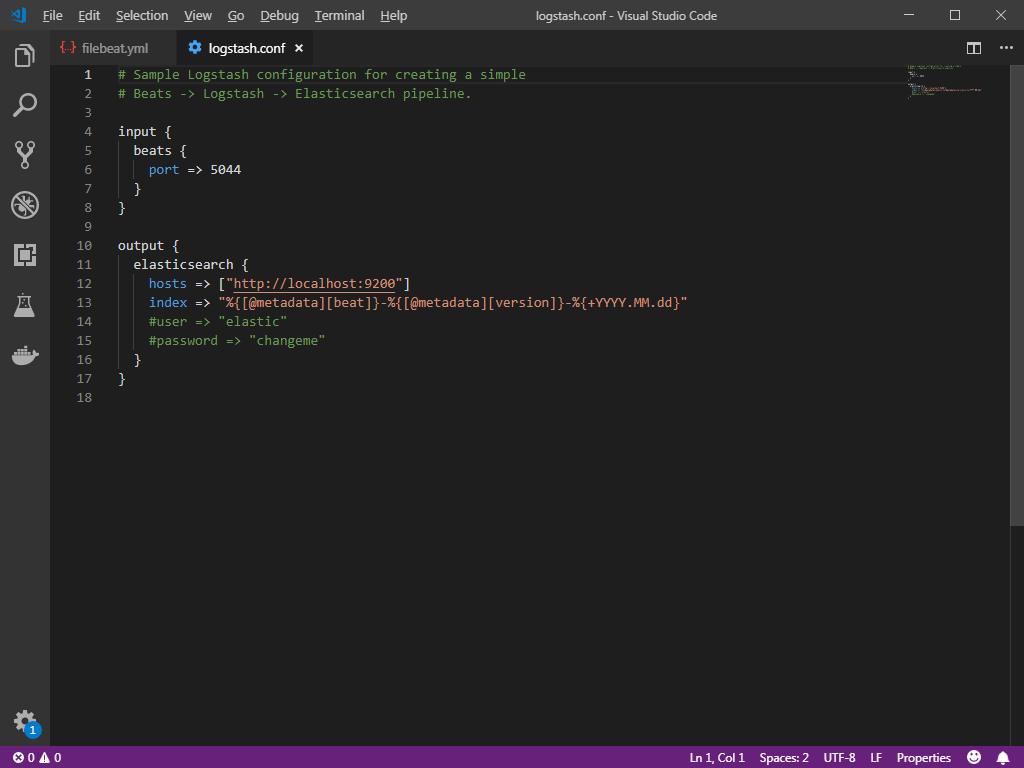Click the split editor icon
The width and height of the screenshot is (1024, 768).
tap(974, 48)
